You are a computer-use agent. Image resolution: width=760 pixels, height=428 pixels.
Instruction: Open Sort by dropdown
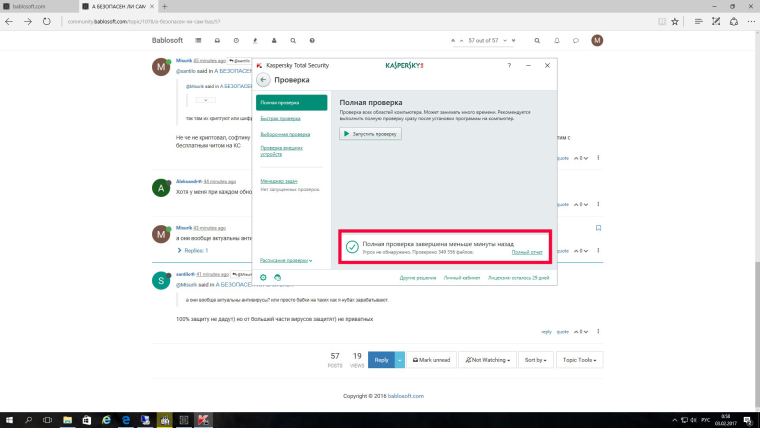(536, 360)
